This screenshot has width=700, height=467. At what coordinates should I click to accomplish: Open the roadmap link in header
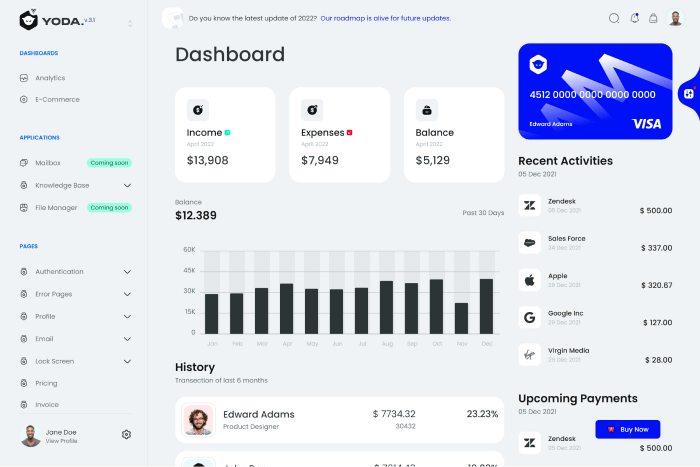pyautogui.click(x=386, y=18)
